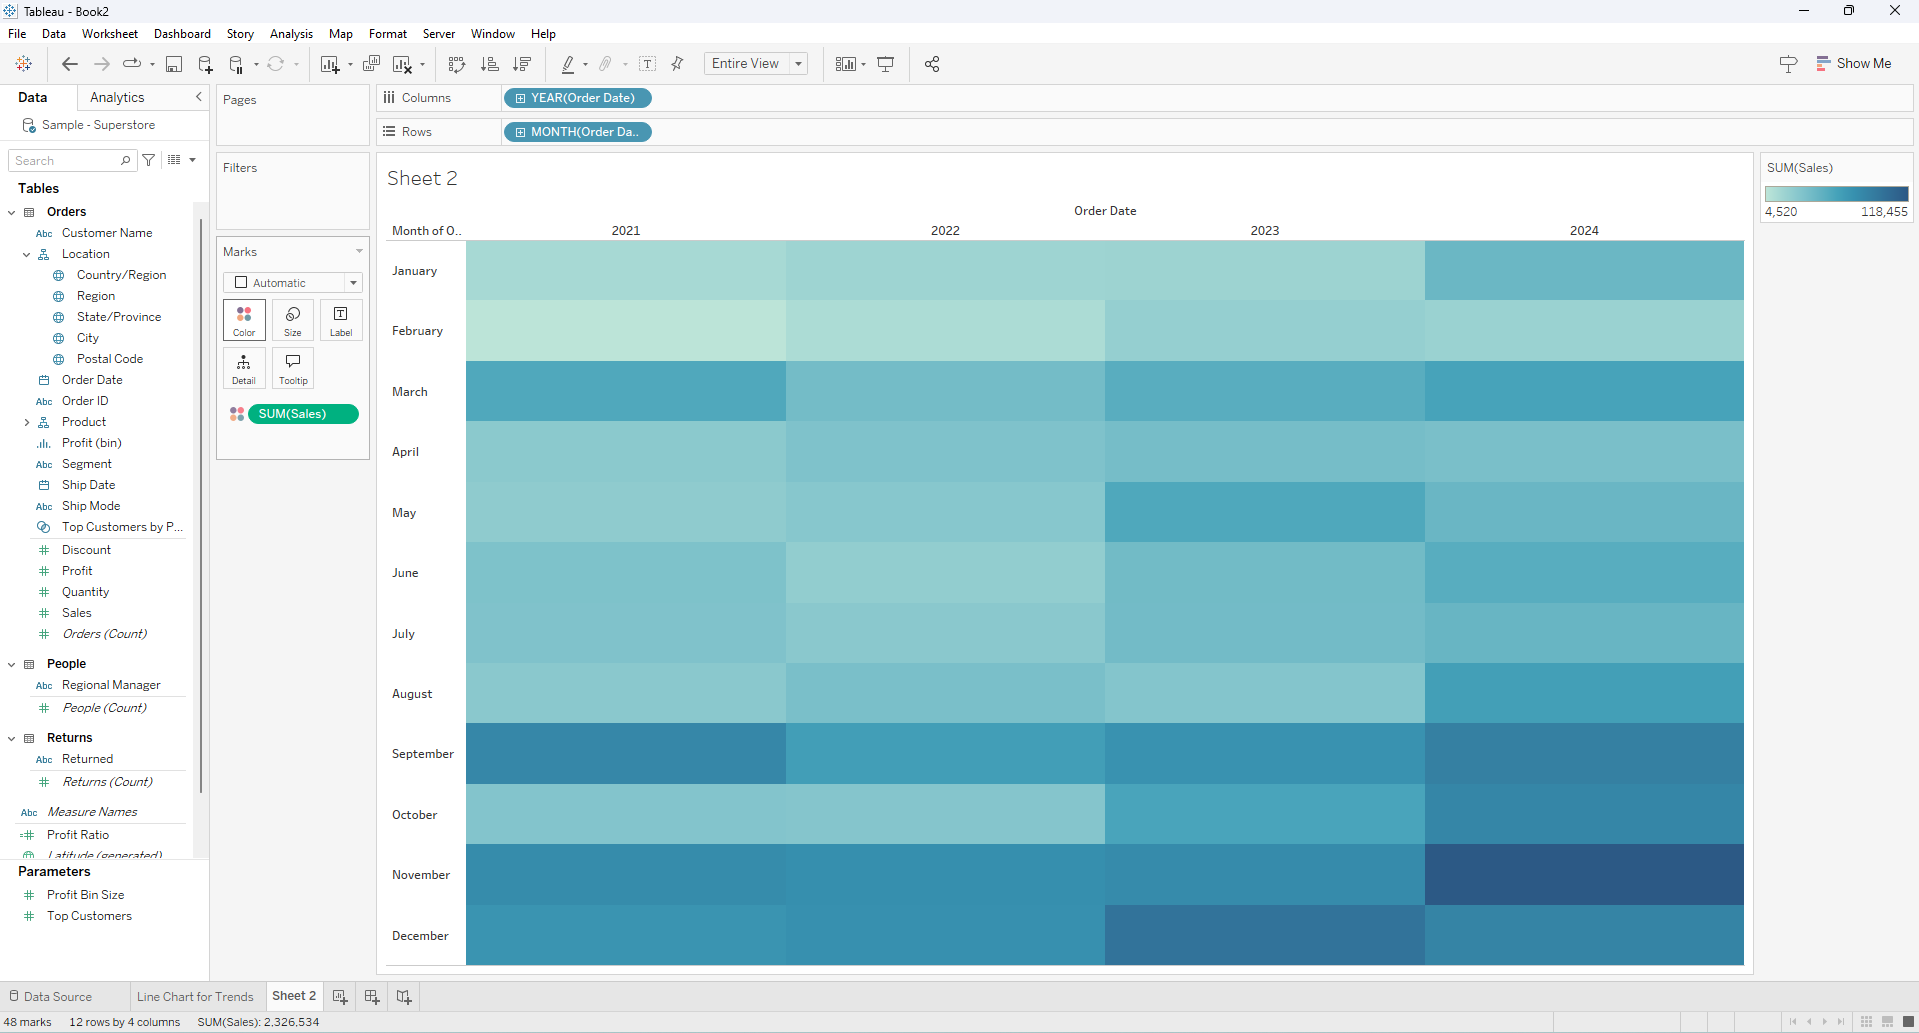Enter Presentation Mode
This screenshot has width=1919, height=1033.
coord(886,64)
